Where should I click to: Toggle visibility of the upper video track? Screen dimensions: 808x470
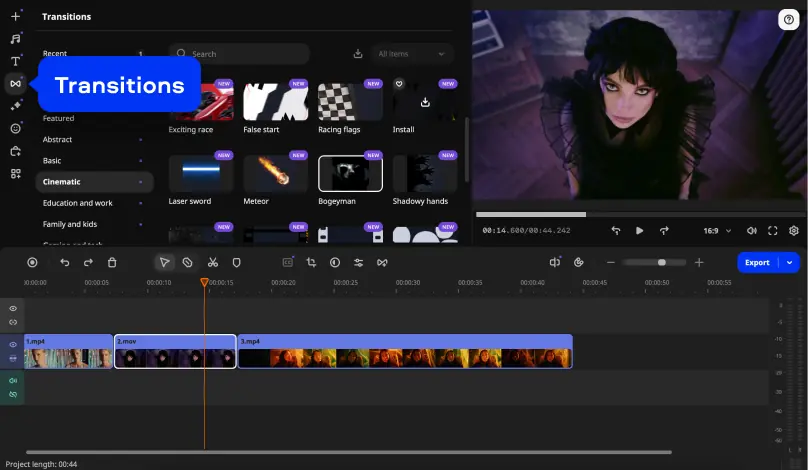(x=13, y=308)
